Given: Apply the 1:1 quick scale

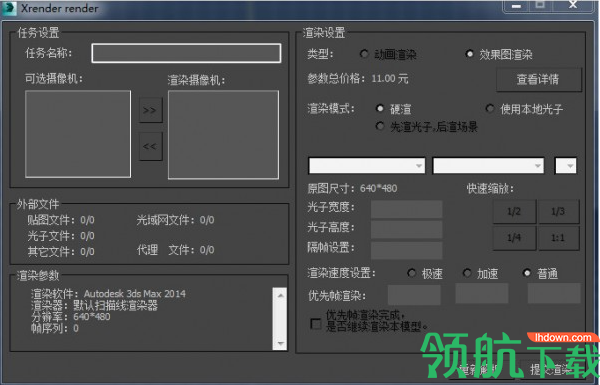Looking at the screenshot, I should coord(558,238).
